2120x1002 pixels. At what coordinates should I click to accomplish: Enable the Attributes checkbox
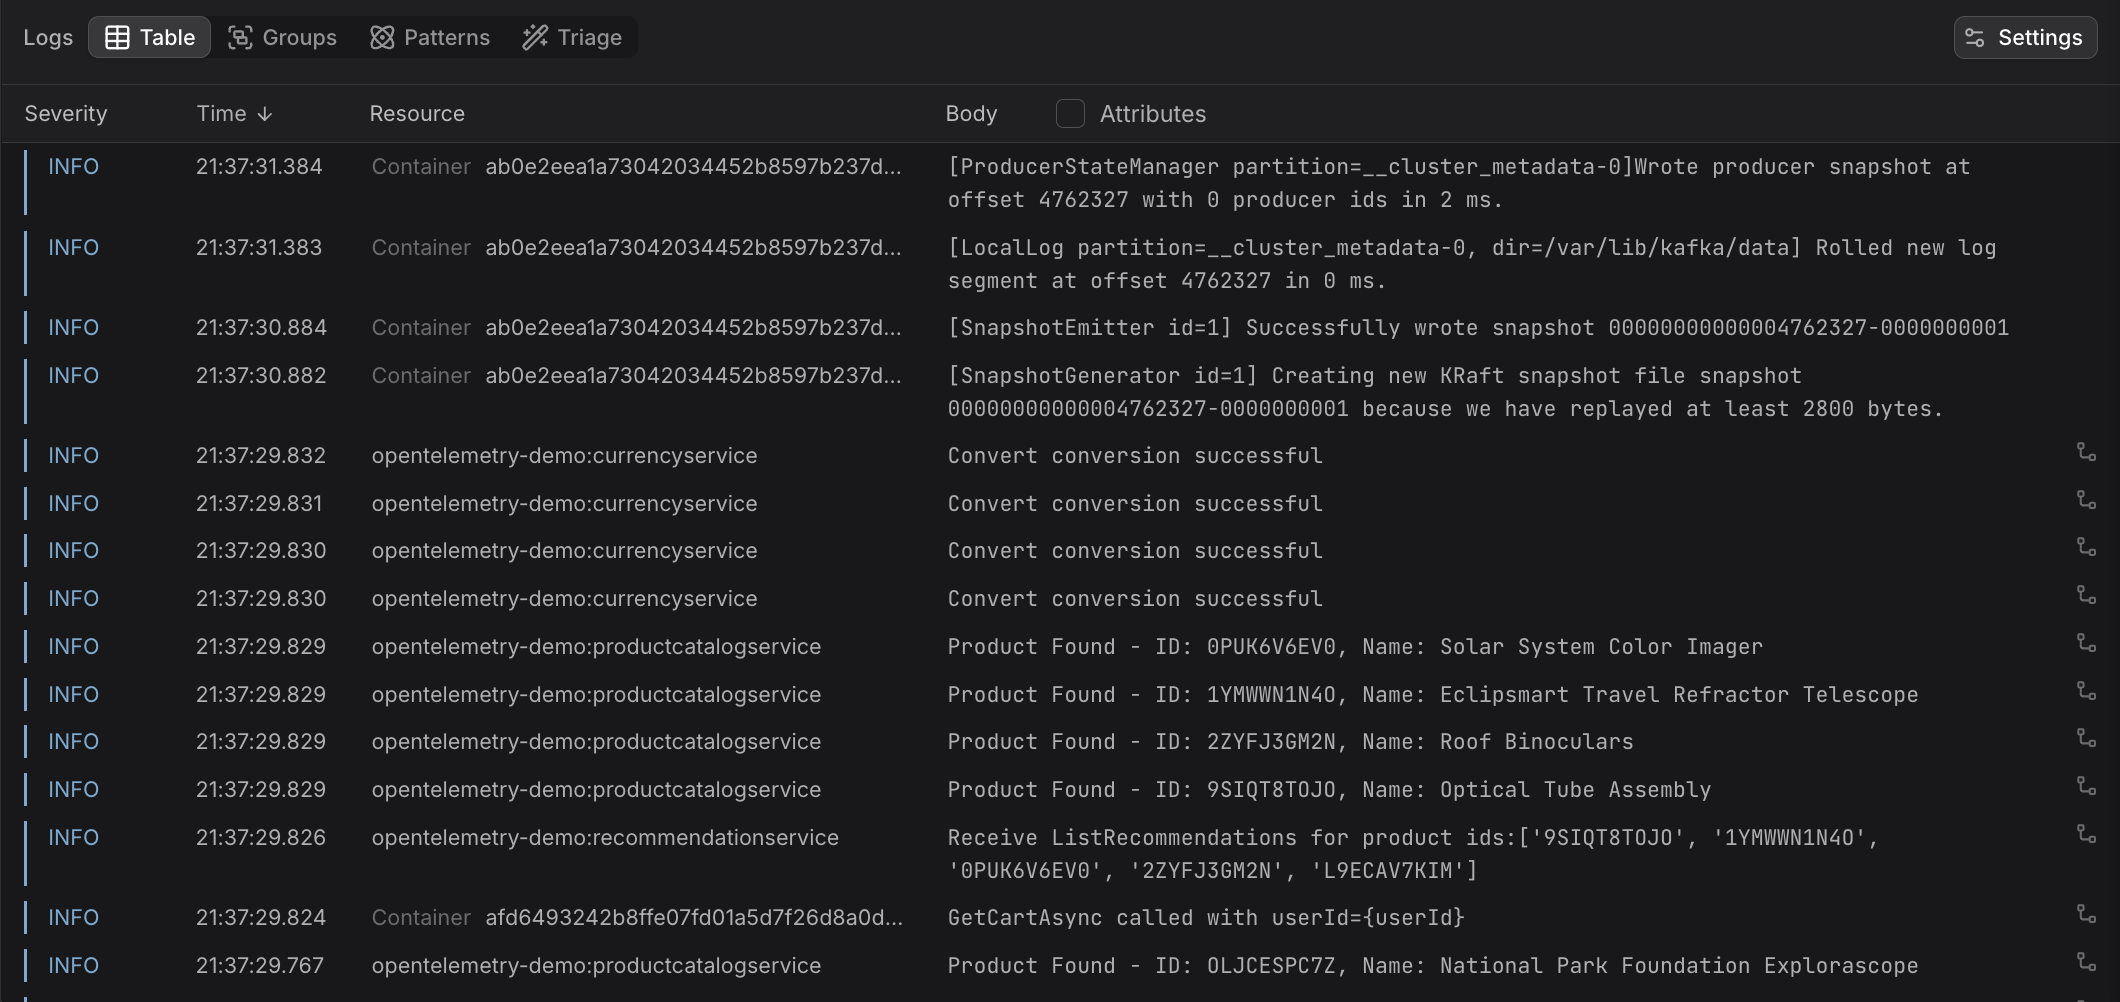pos(1070,113)
